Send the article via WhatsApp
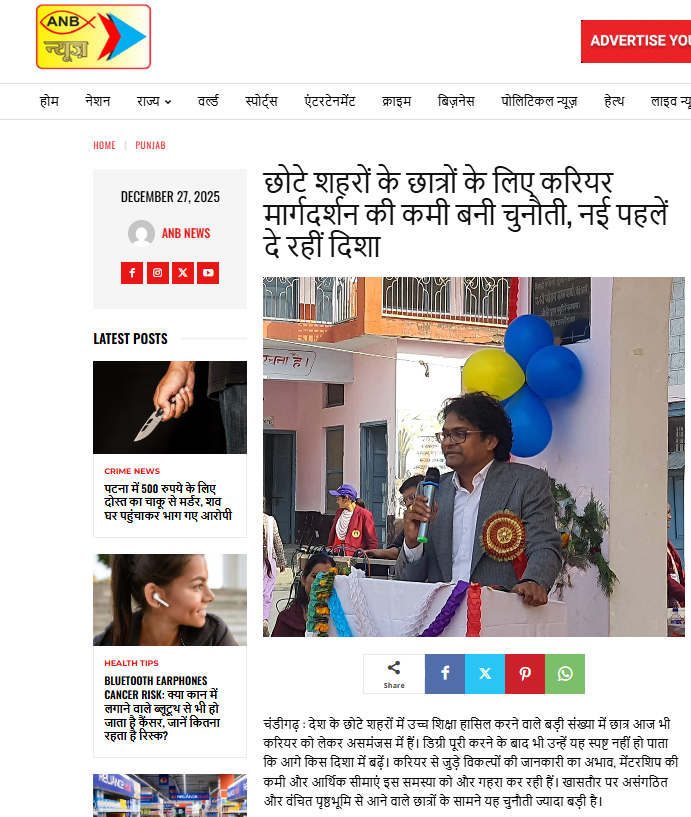The width and height of the screenshot is (691, 817). tap(565, 674)
